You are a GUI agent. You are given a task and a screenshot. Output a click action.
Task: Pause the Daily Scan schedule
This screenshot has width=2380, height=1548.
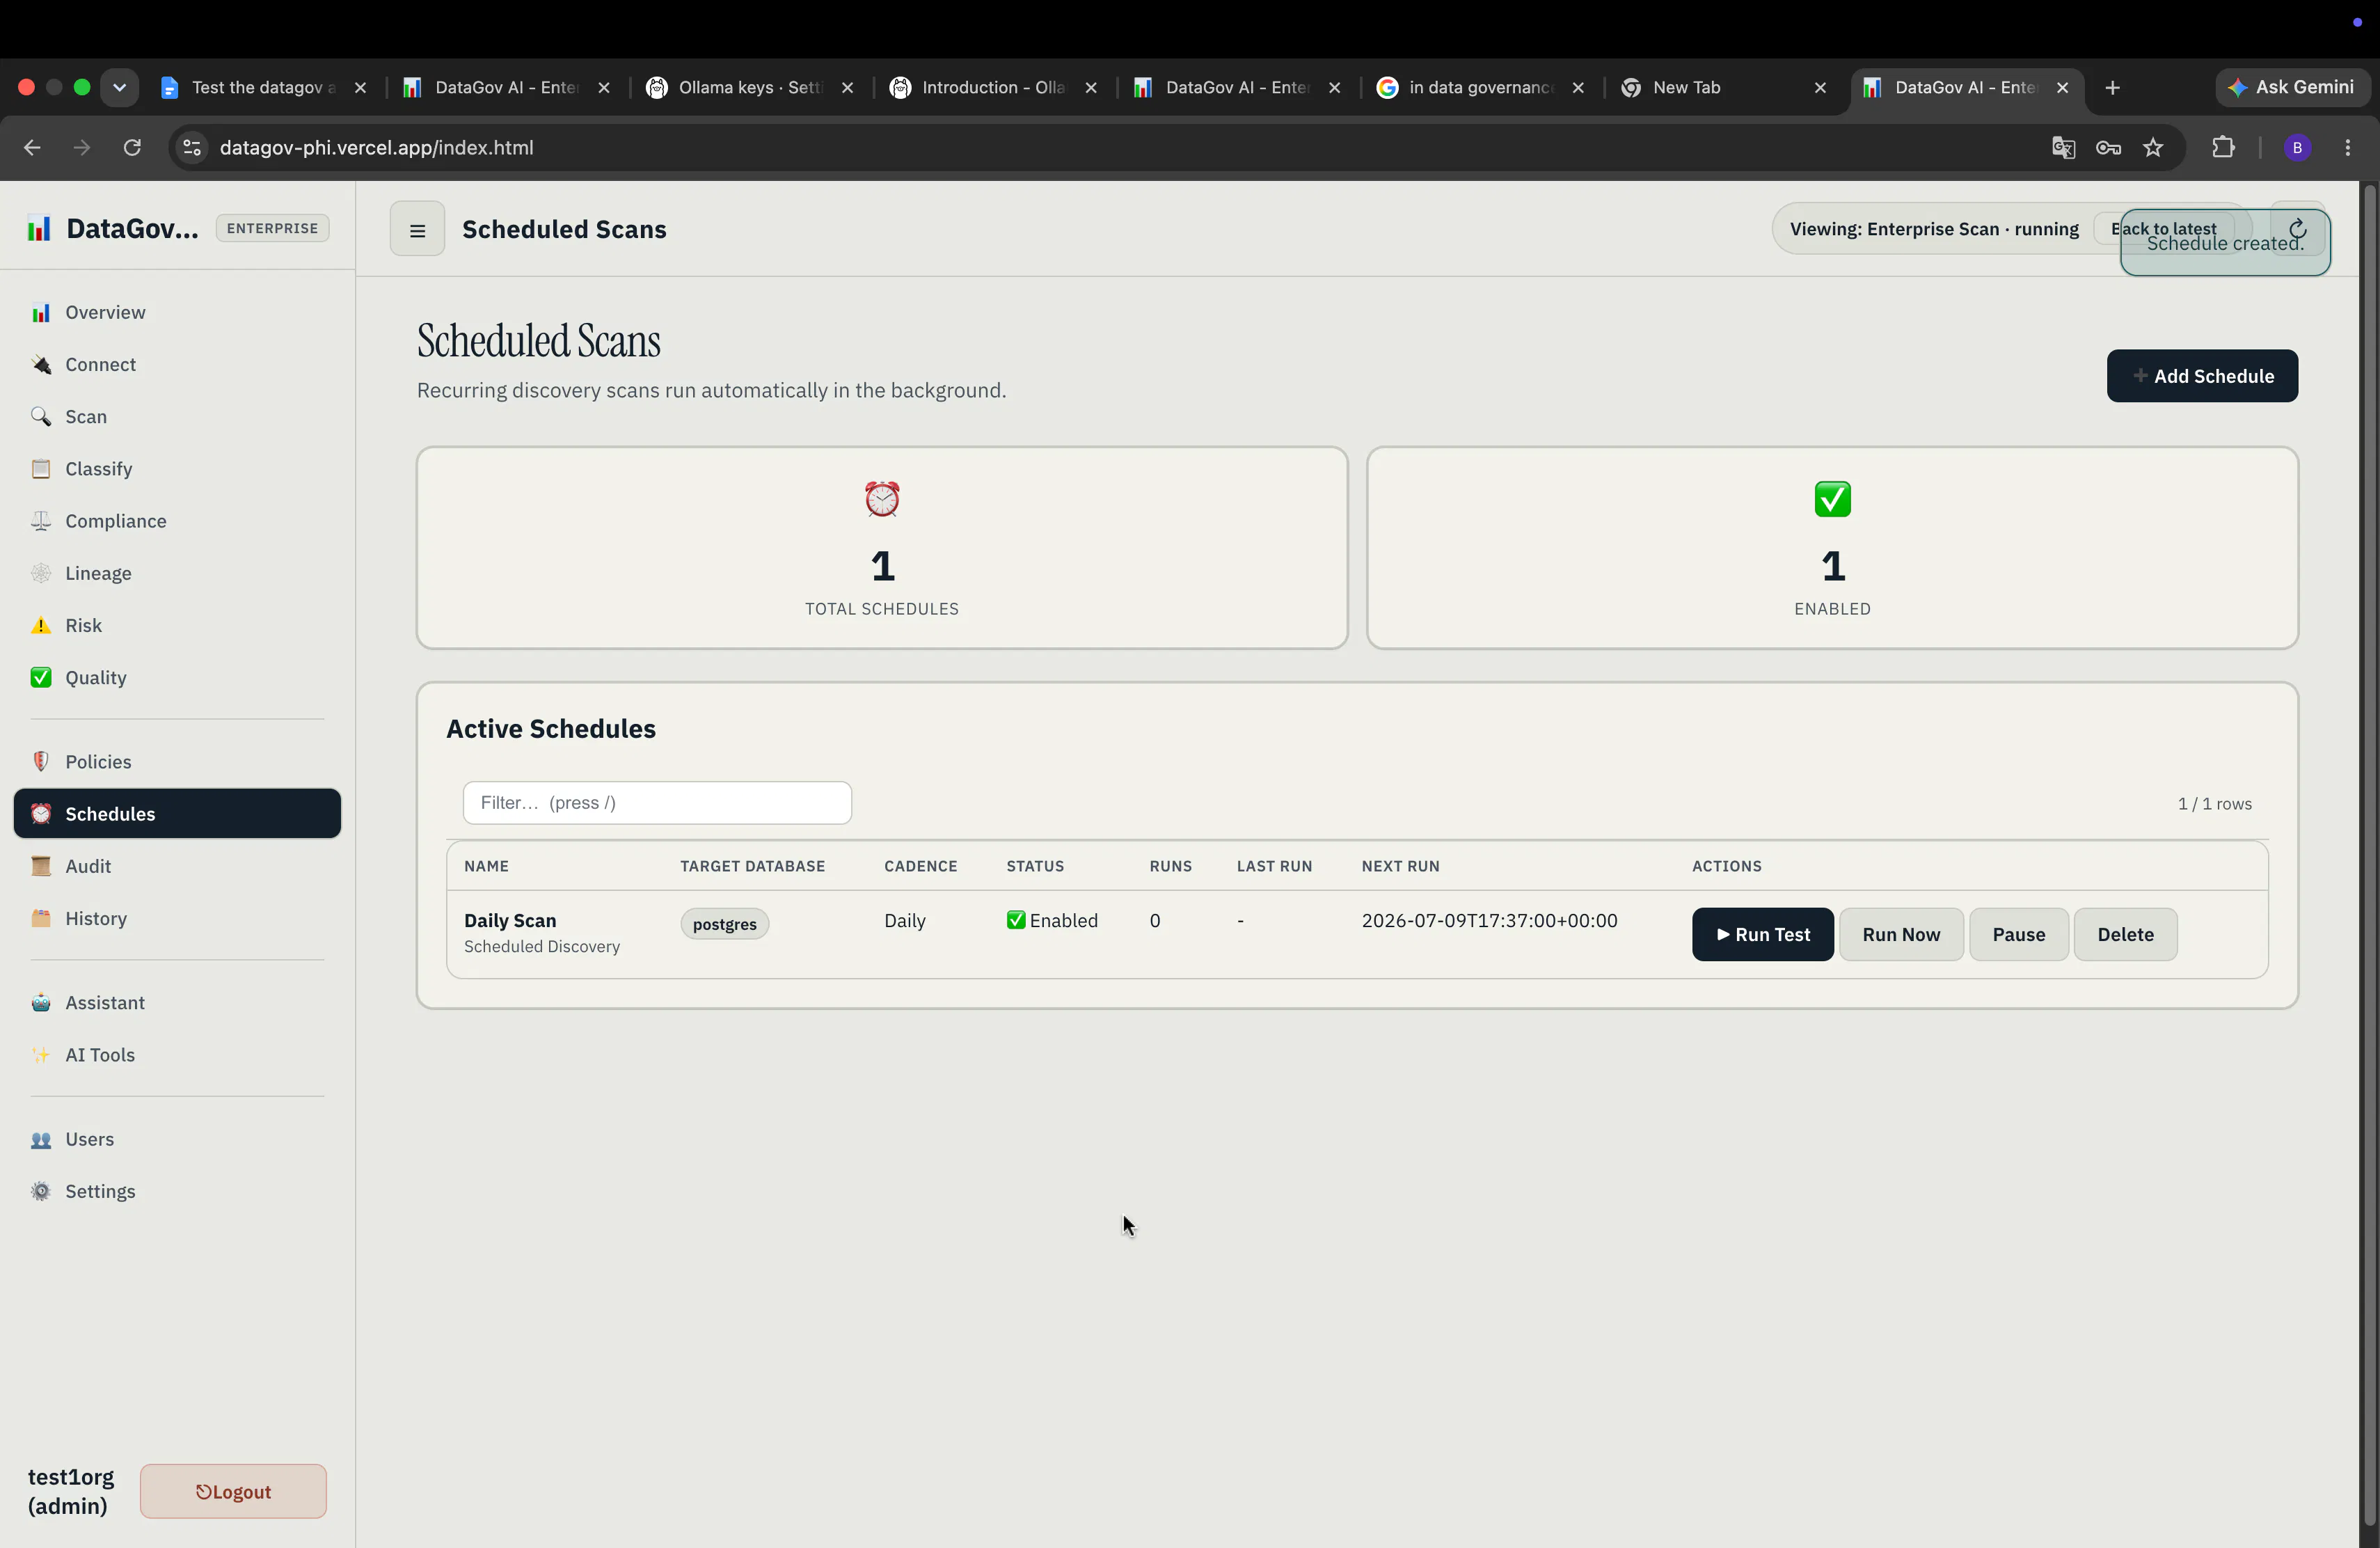tap(2018, 934)
